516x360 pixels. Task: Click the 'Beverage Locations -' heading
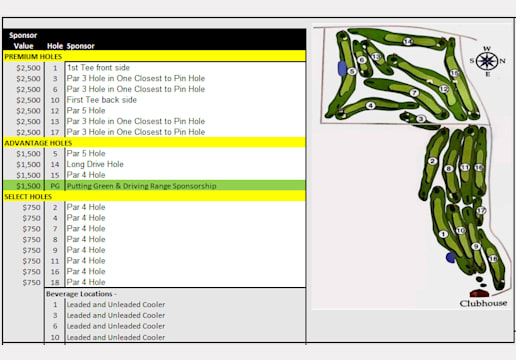[x=81, y=294]
